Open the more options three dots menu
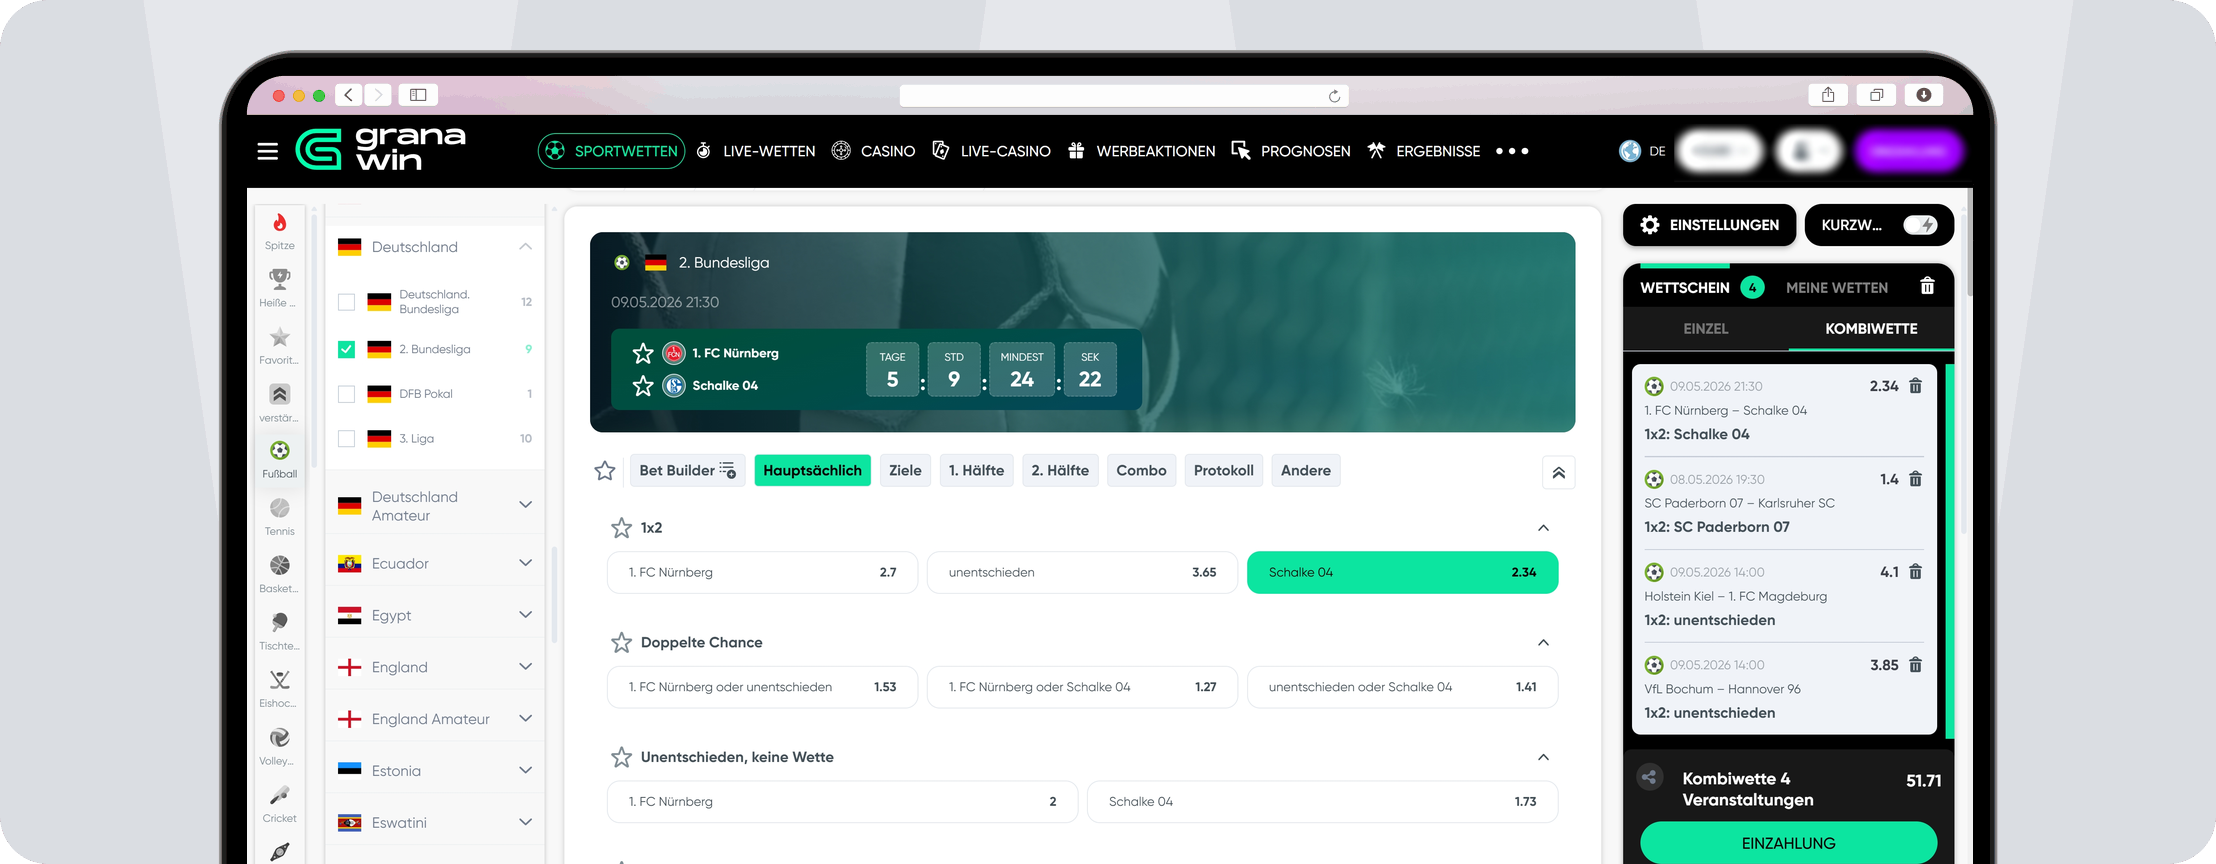 pos(1512,151)
